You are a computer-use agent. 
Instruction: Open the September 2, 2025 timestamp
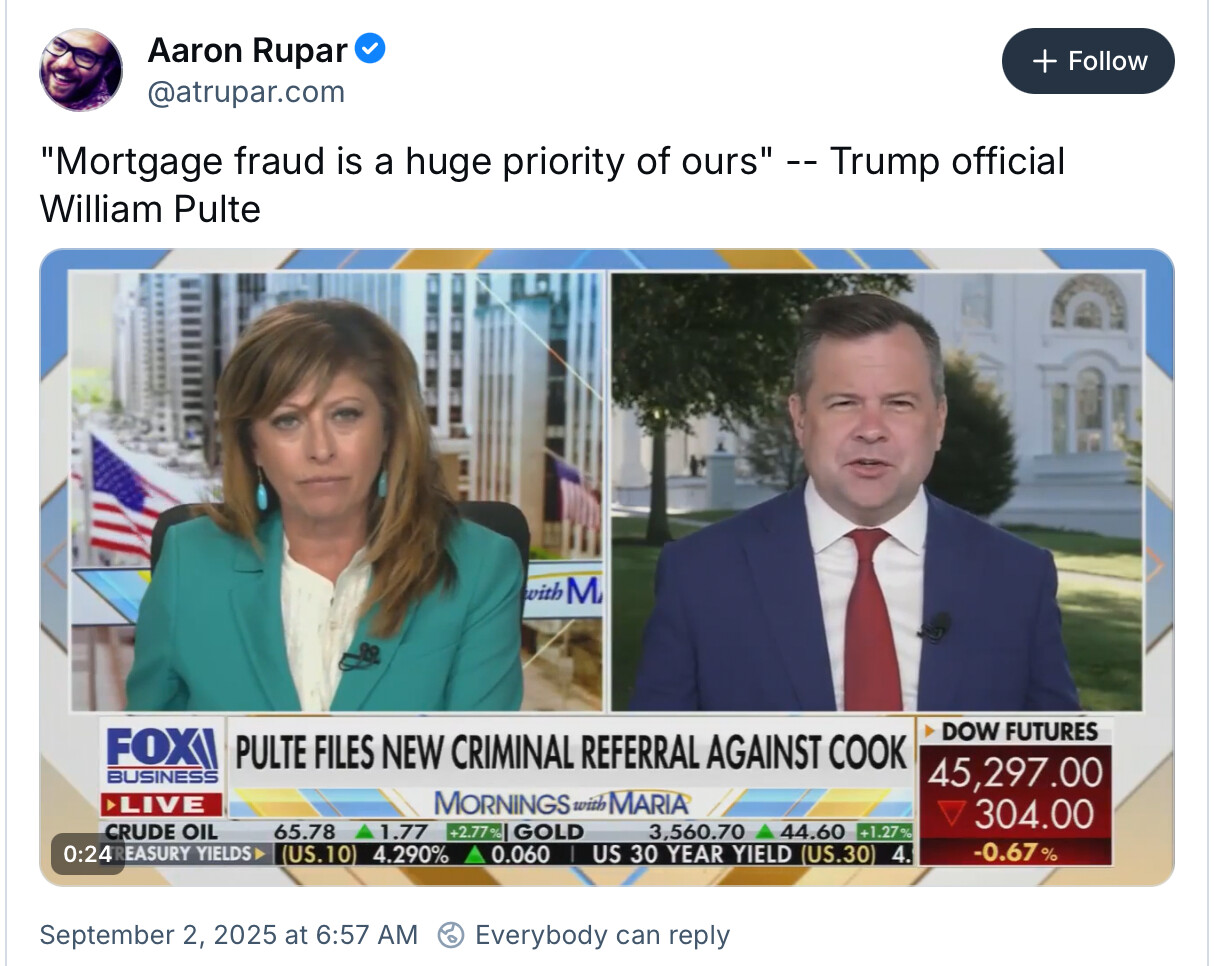click(228, 935)
